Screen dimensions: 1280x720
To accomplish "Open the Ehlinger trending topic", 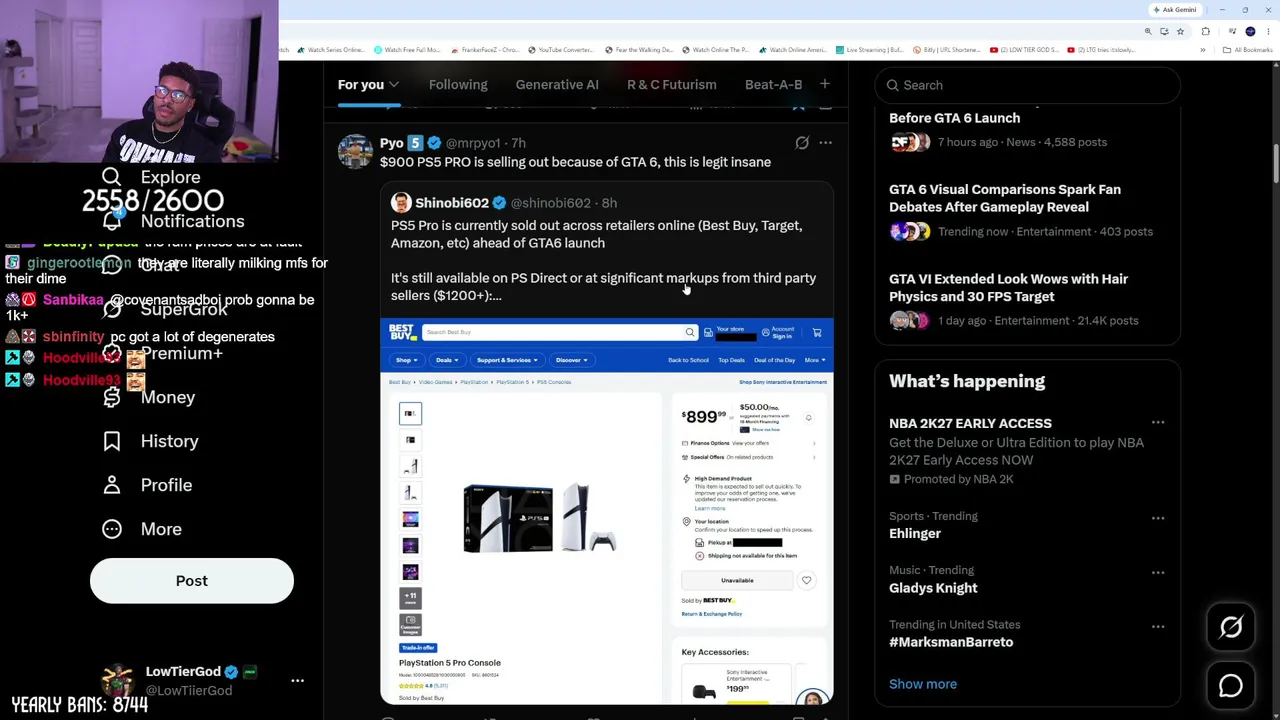I will [x=915, y=534].
